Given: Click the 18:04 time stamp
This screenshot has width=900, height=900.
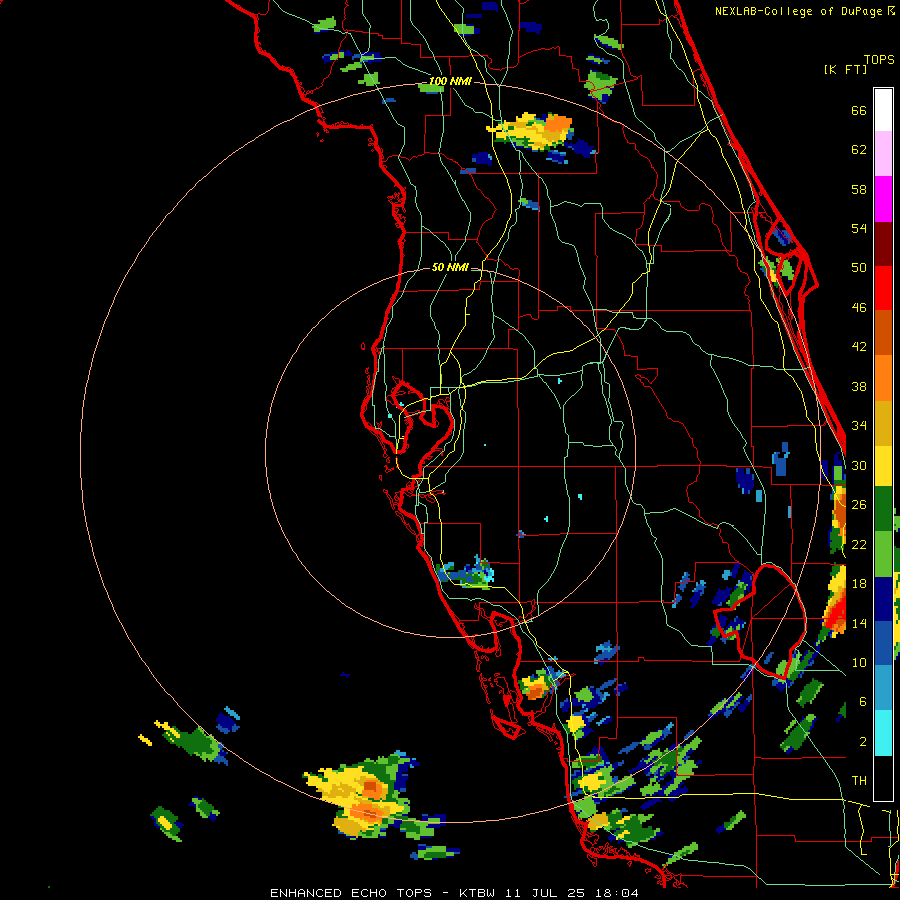Looking at the screenshot, I should point(616,893).
